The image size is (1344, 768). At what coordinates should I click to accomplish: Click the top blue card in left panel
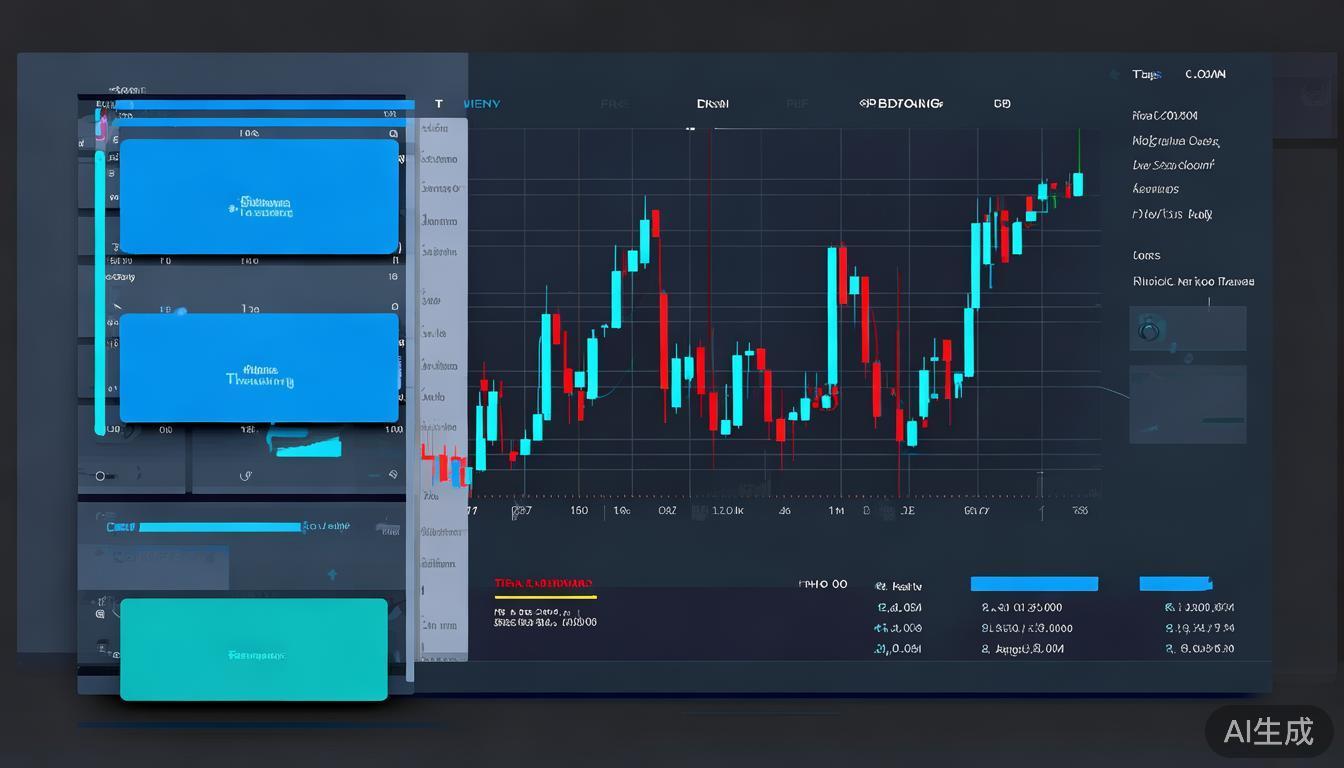click(259, 196)
